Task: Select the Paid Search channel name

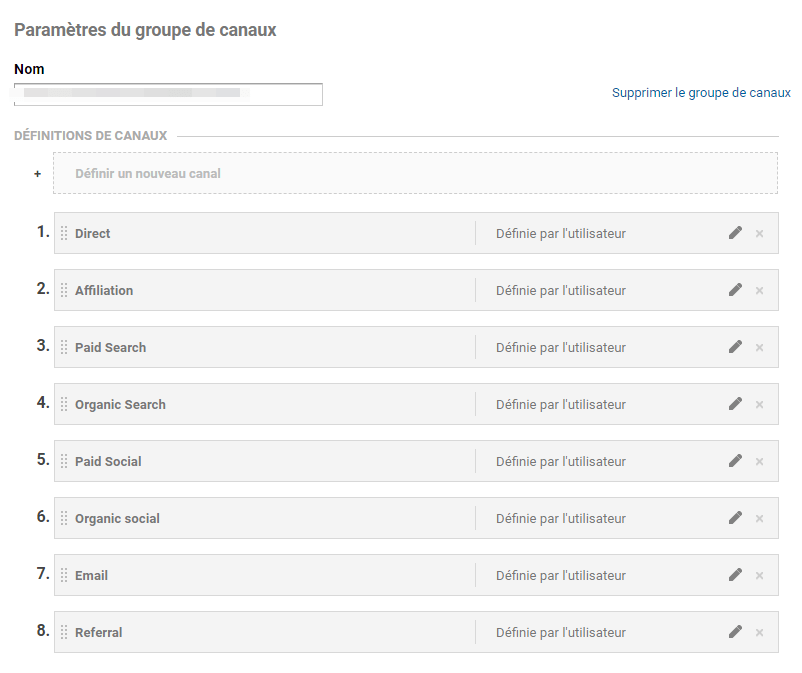Action: pyautogui.click(x=110, y=347)
